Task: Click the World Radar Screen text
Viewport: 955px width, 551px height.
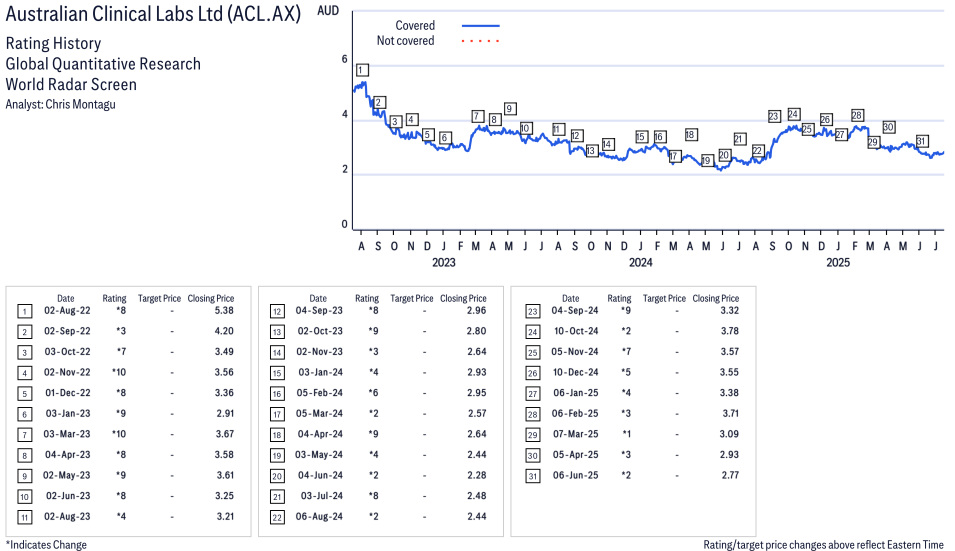Action: 71,84
